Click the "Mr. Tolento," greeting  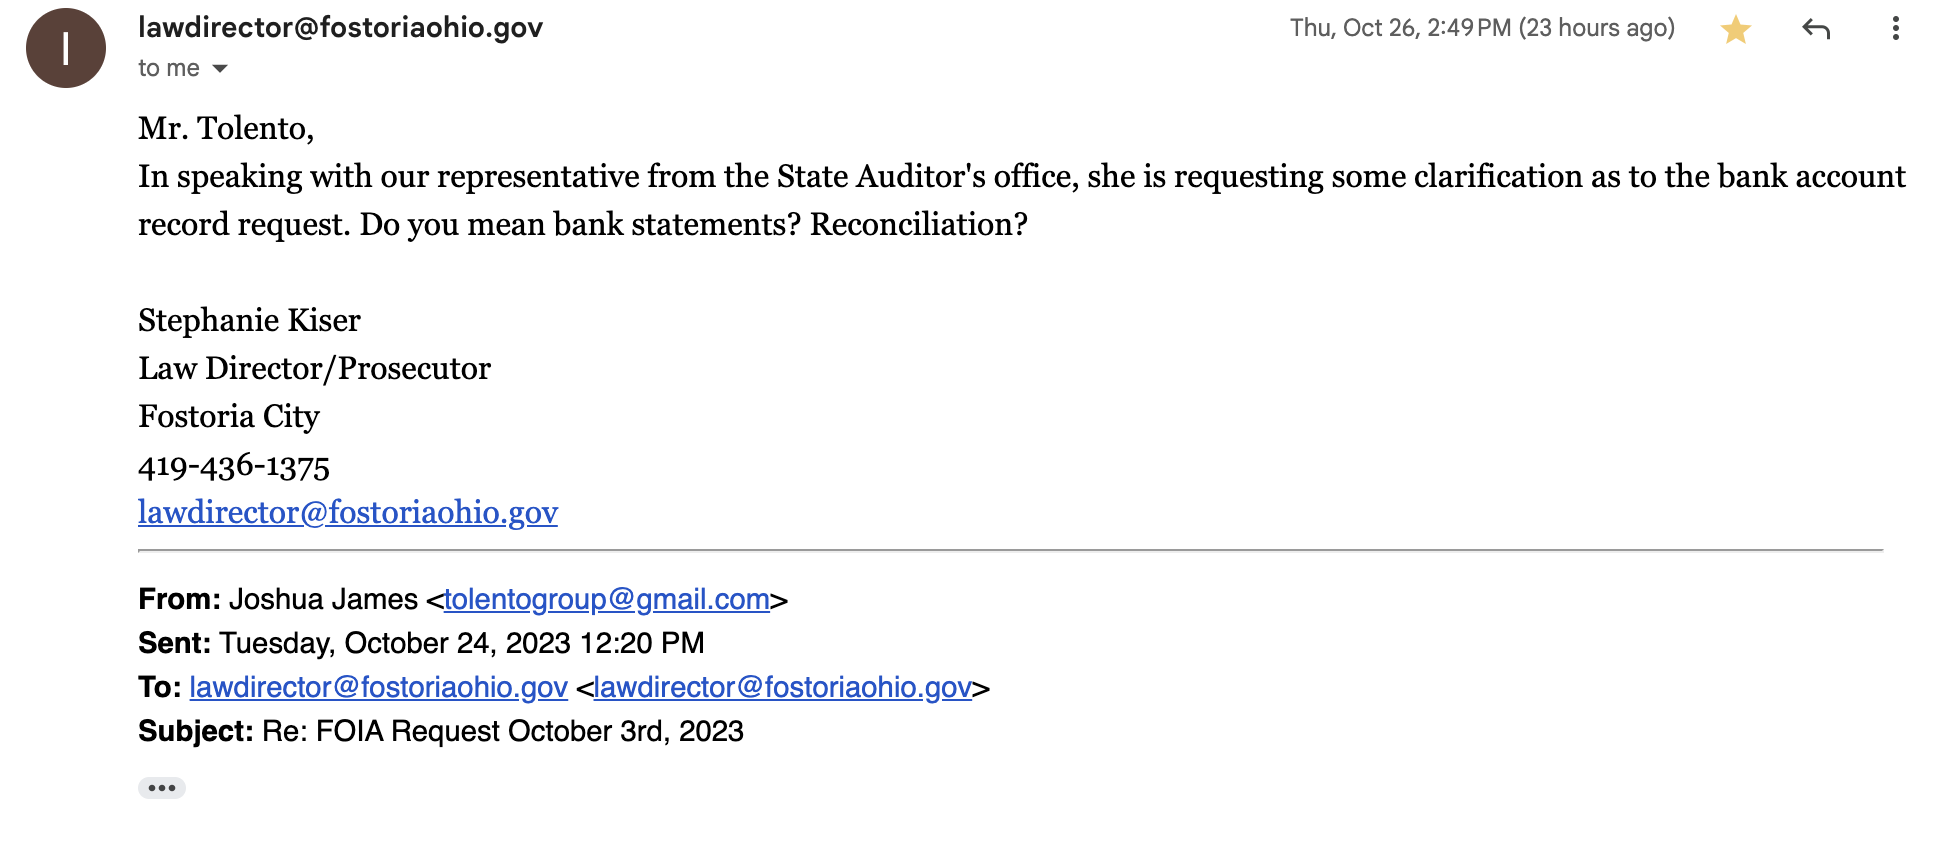pyautogui.click(x=226, y=128)
